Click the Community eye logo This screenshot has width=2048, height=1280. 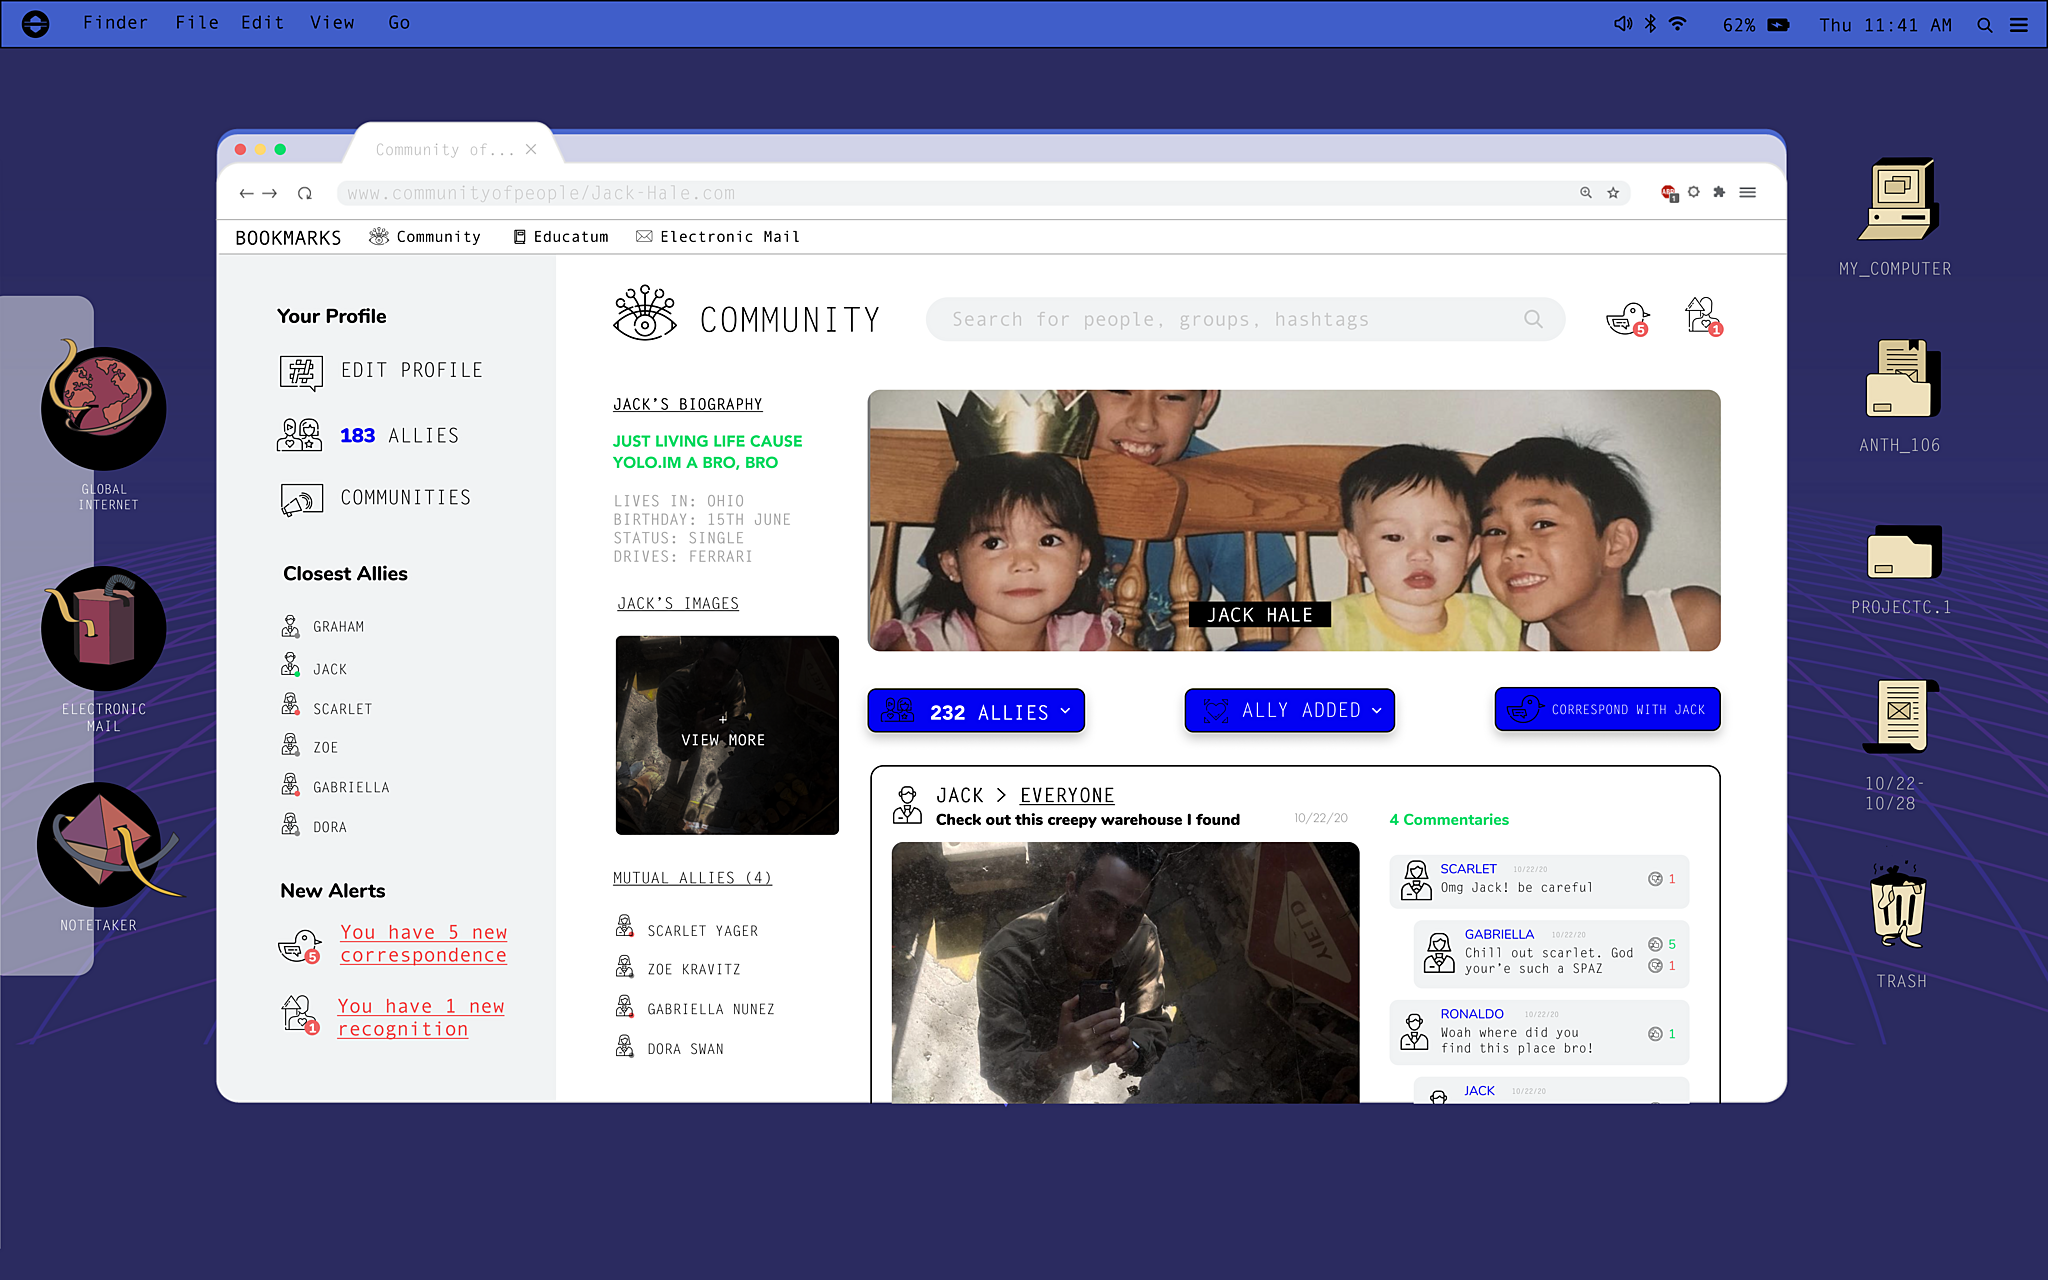click(645, 314)
